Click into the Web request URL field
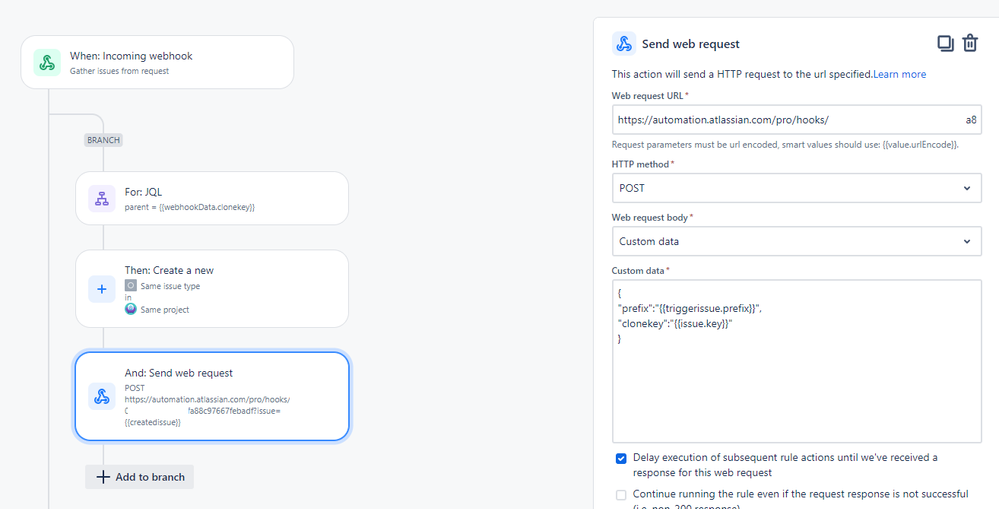This screenshot has width=999, height=509. (796, 119)
